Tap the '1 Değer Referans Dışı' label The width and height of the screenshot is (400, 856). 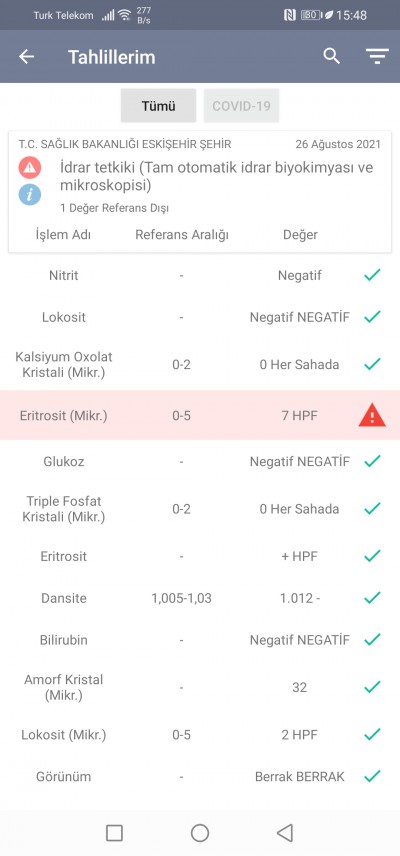[x=115, y=208]
